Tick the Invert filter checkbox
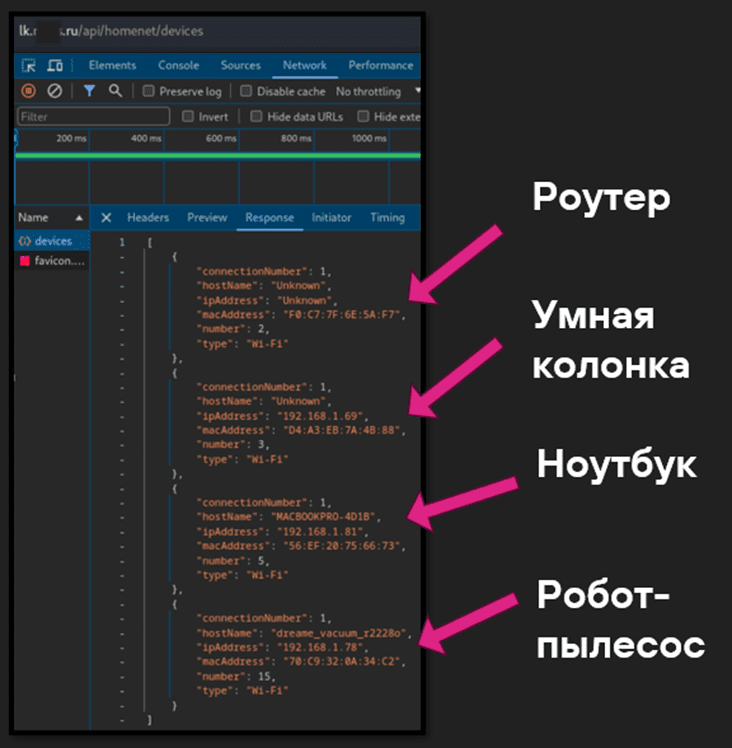Image resolution: width=732 pixels, height=748 pixels. (x=188, y=117)
